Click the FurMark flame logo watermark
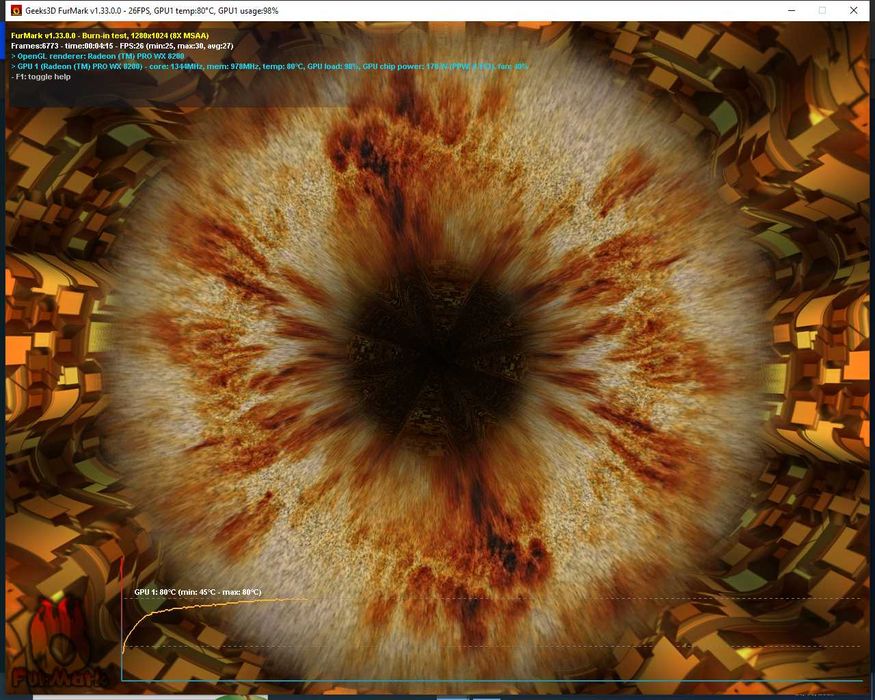 59,642
